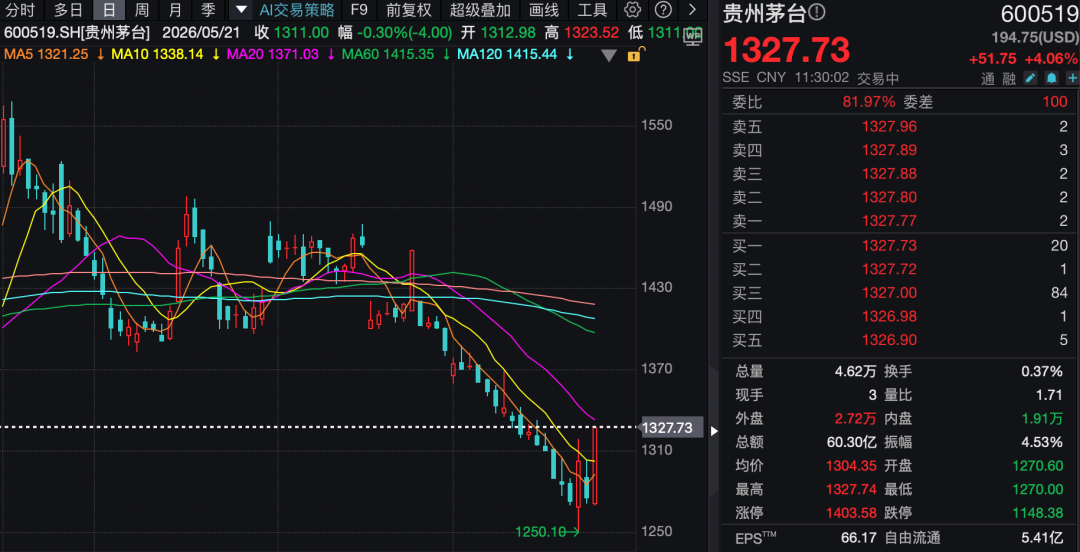1080x552 pixels.
Task: Select the 卖五 ask row at 1327.96
Action: [900, 126]
